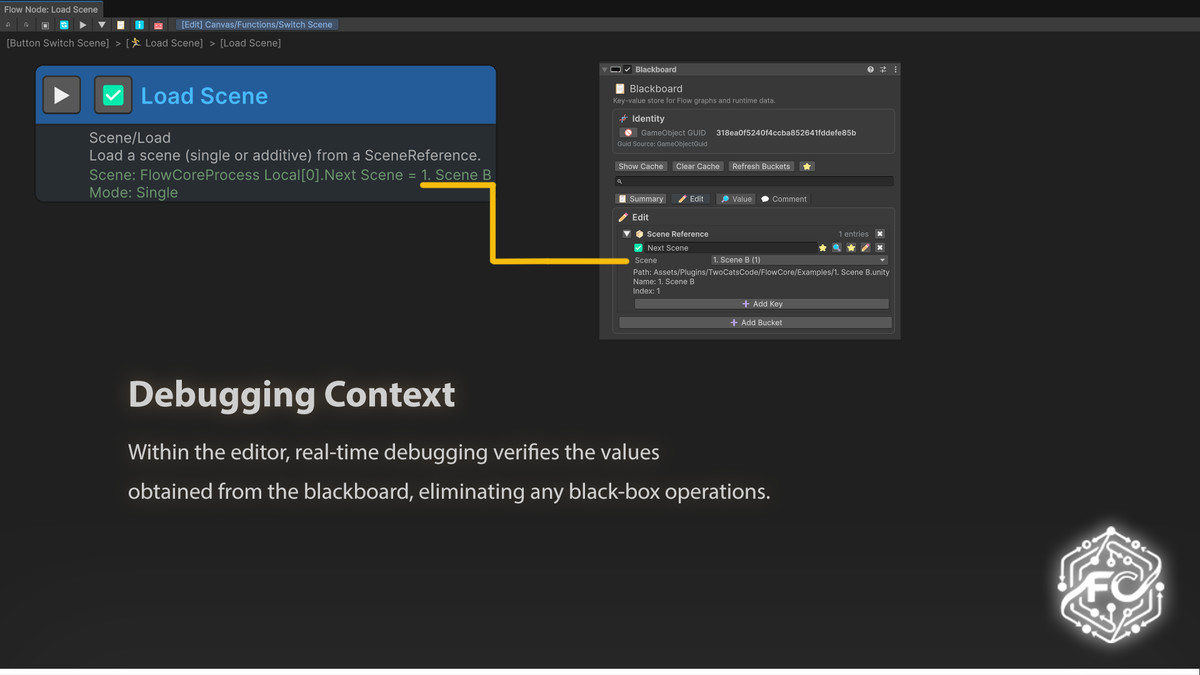Click the play button on Load Scene node
Image resolution: width=1200 pixels, height=675 pixels.
tap(61, 96)
